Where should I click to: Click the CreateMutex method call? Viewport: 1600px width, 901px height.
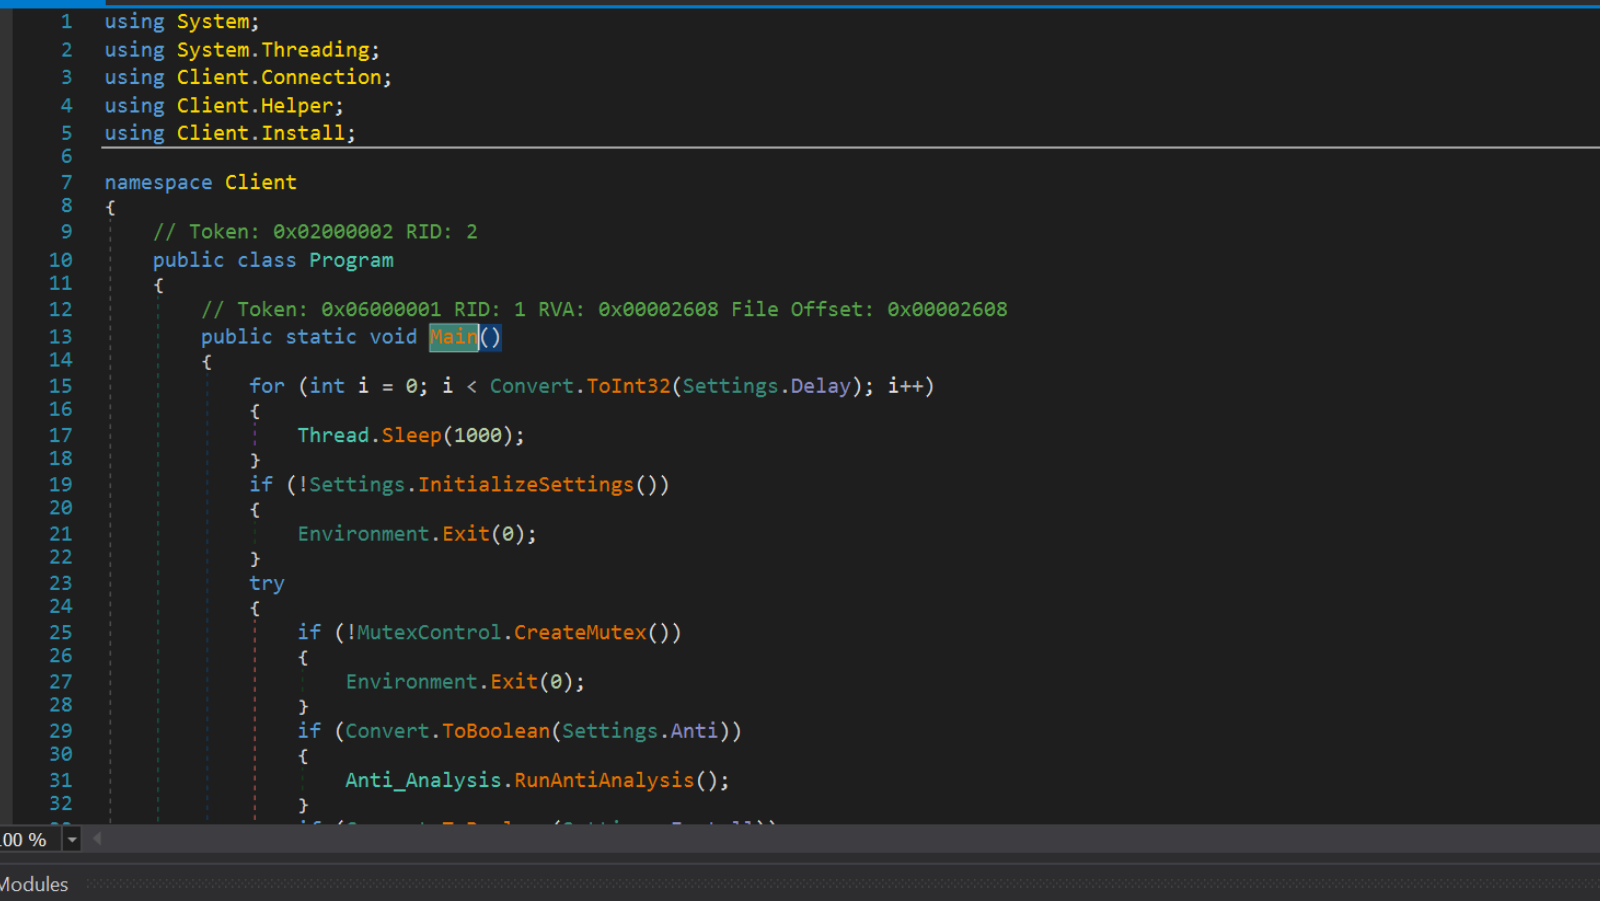(580, 633)
